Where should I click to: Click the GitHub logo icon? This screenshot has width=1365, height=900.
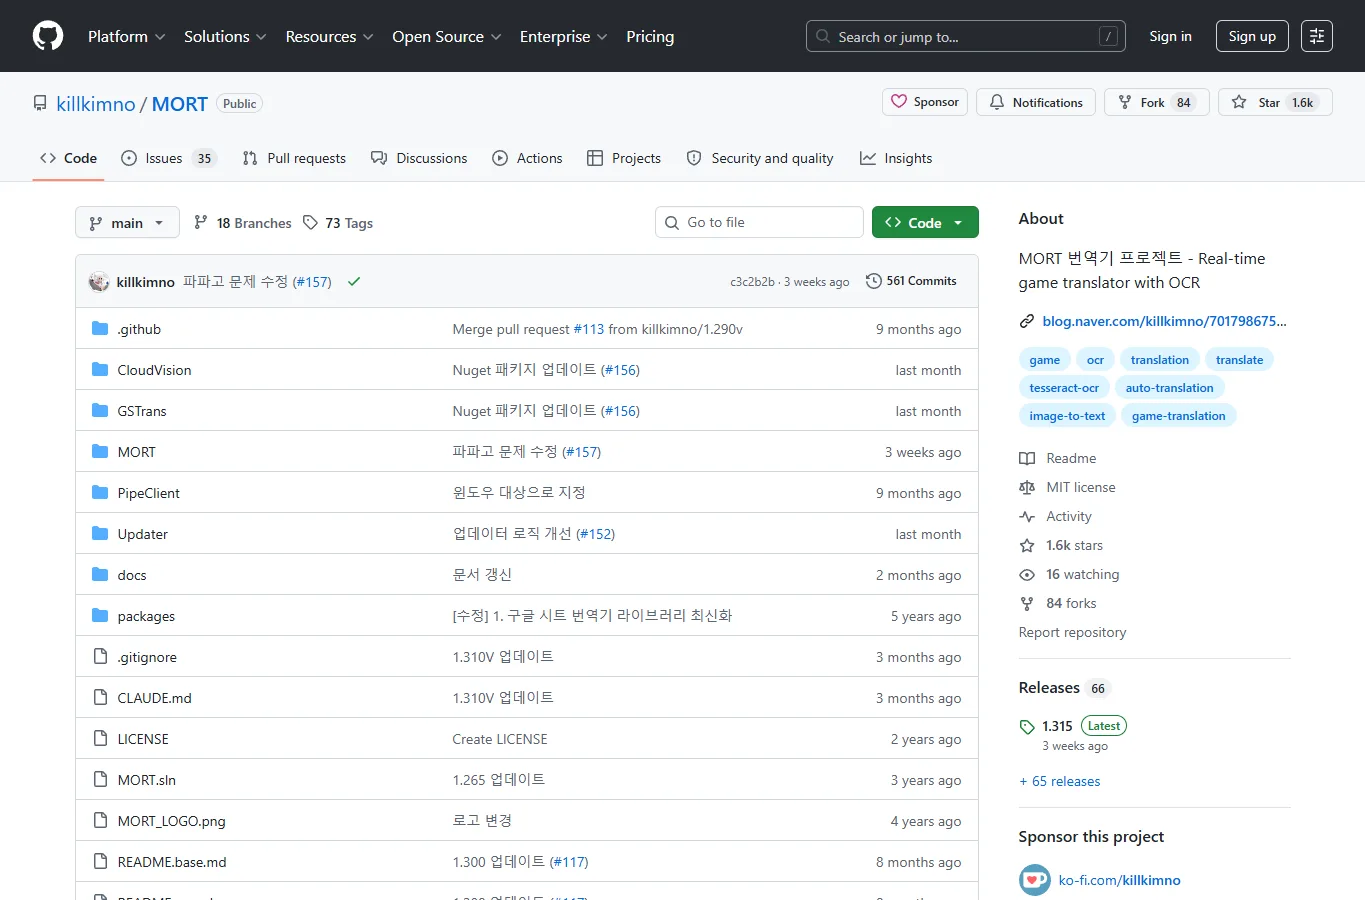(x=48, y=36)
